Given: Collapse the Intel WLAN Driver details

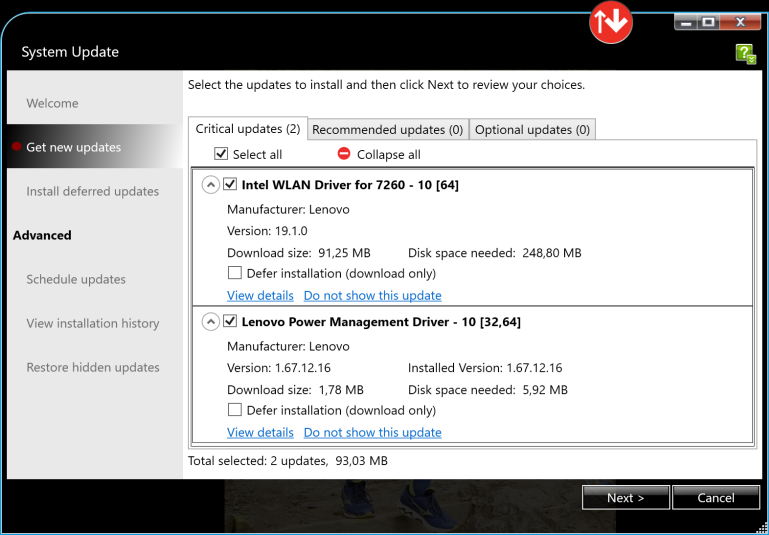Looking at the screenshot, I should (x=210, y=185).
